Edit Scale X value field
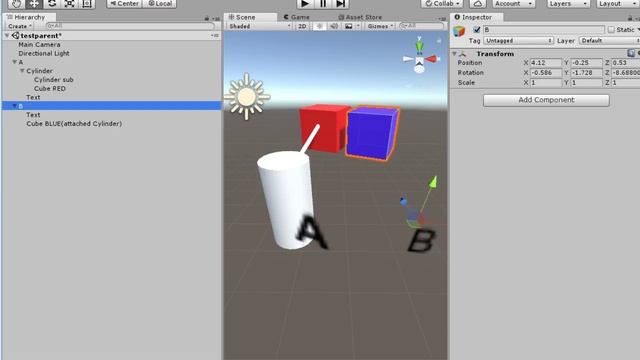The height and width of the screenshot is (360, 640). point(546,82)
